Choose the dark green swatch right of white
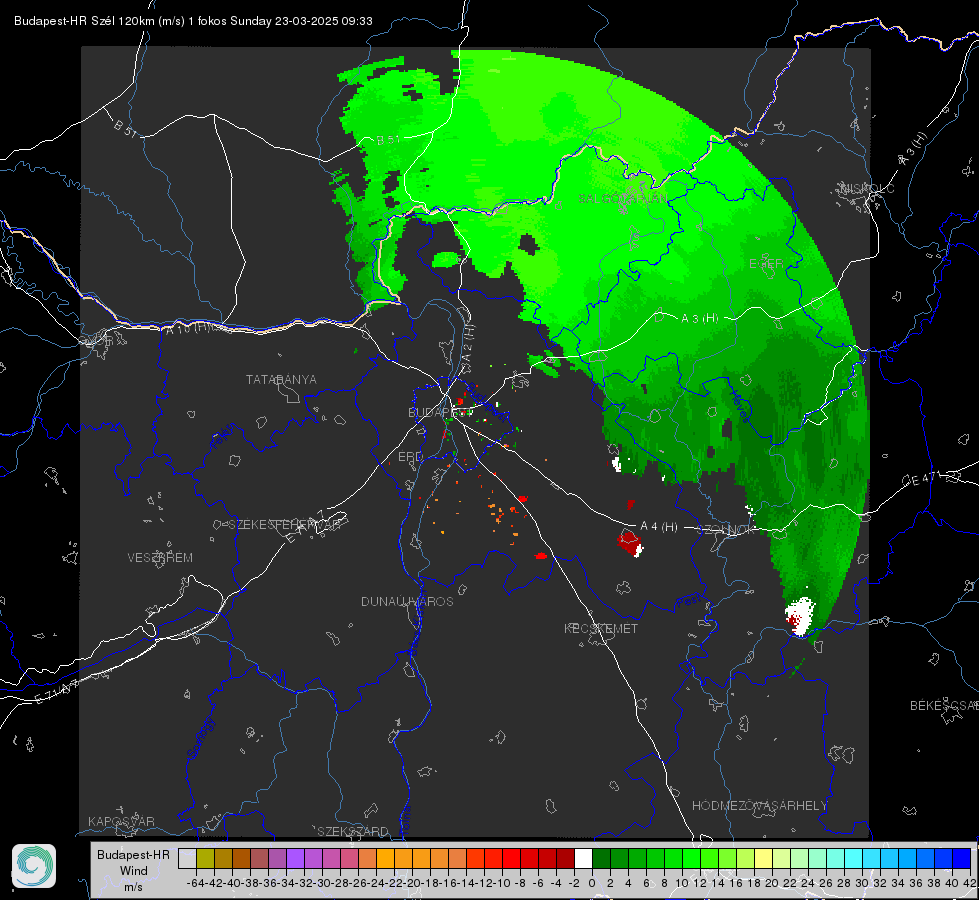Viewport: 979px width, 900px height. point(601,858)
